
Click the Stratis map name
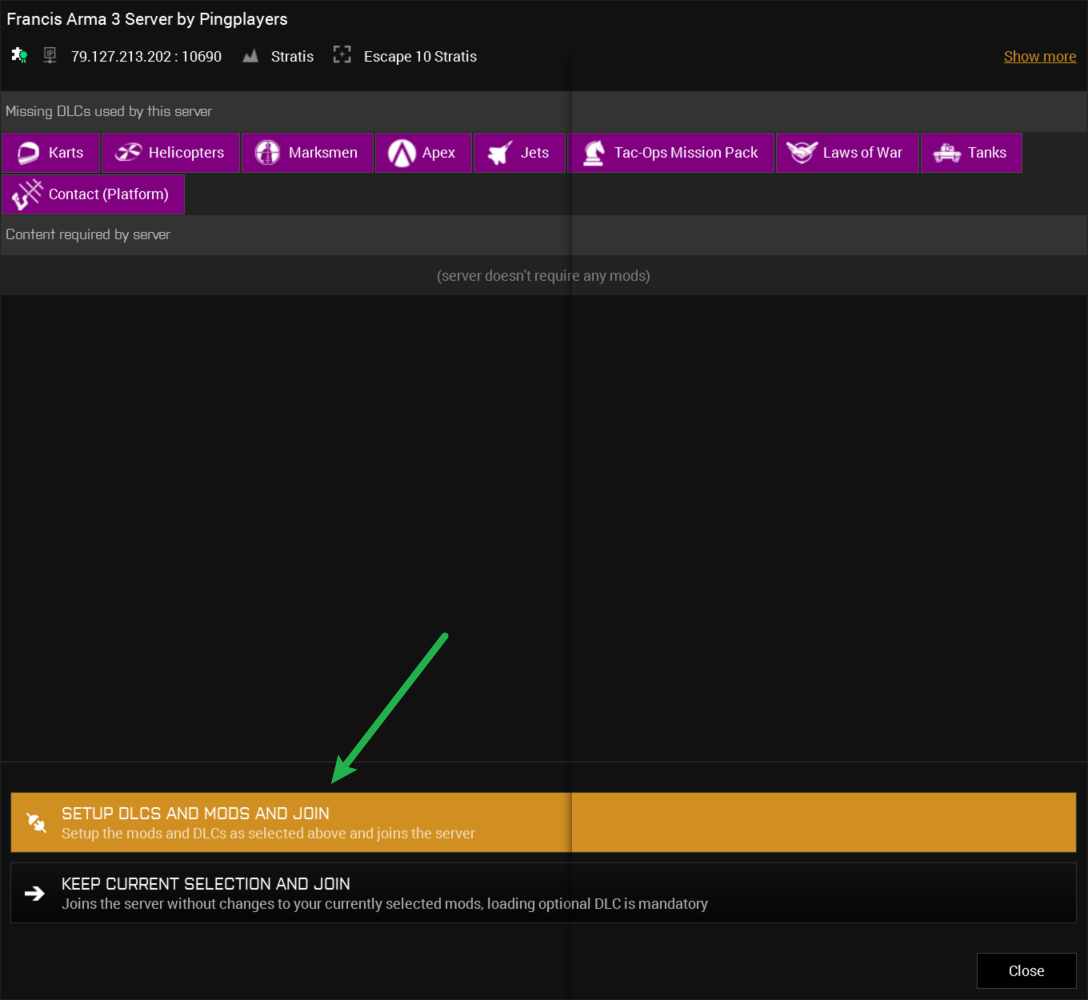coord(292,57)
